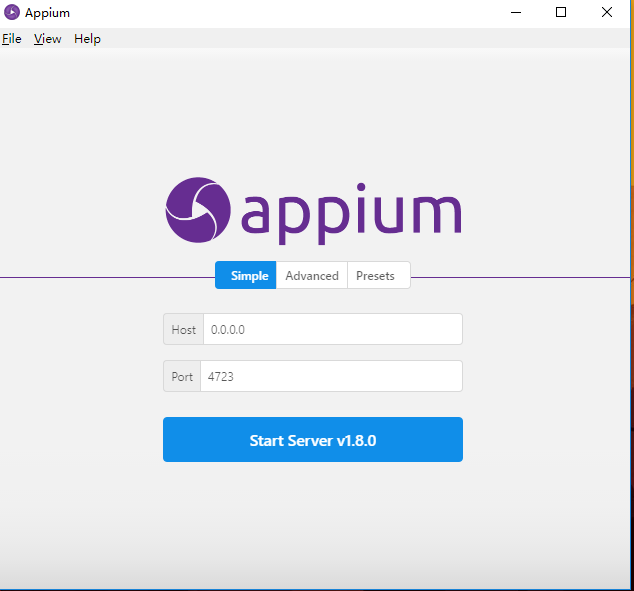This screenshot has height=591, width=634.
Task: Click the purple divider line left of Simple
Action: [x=108, y=277]
